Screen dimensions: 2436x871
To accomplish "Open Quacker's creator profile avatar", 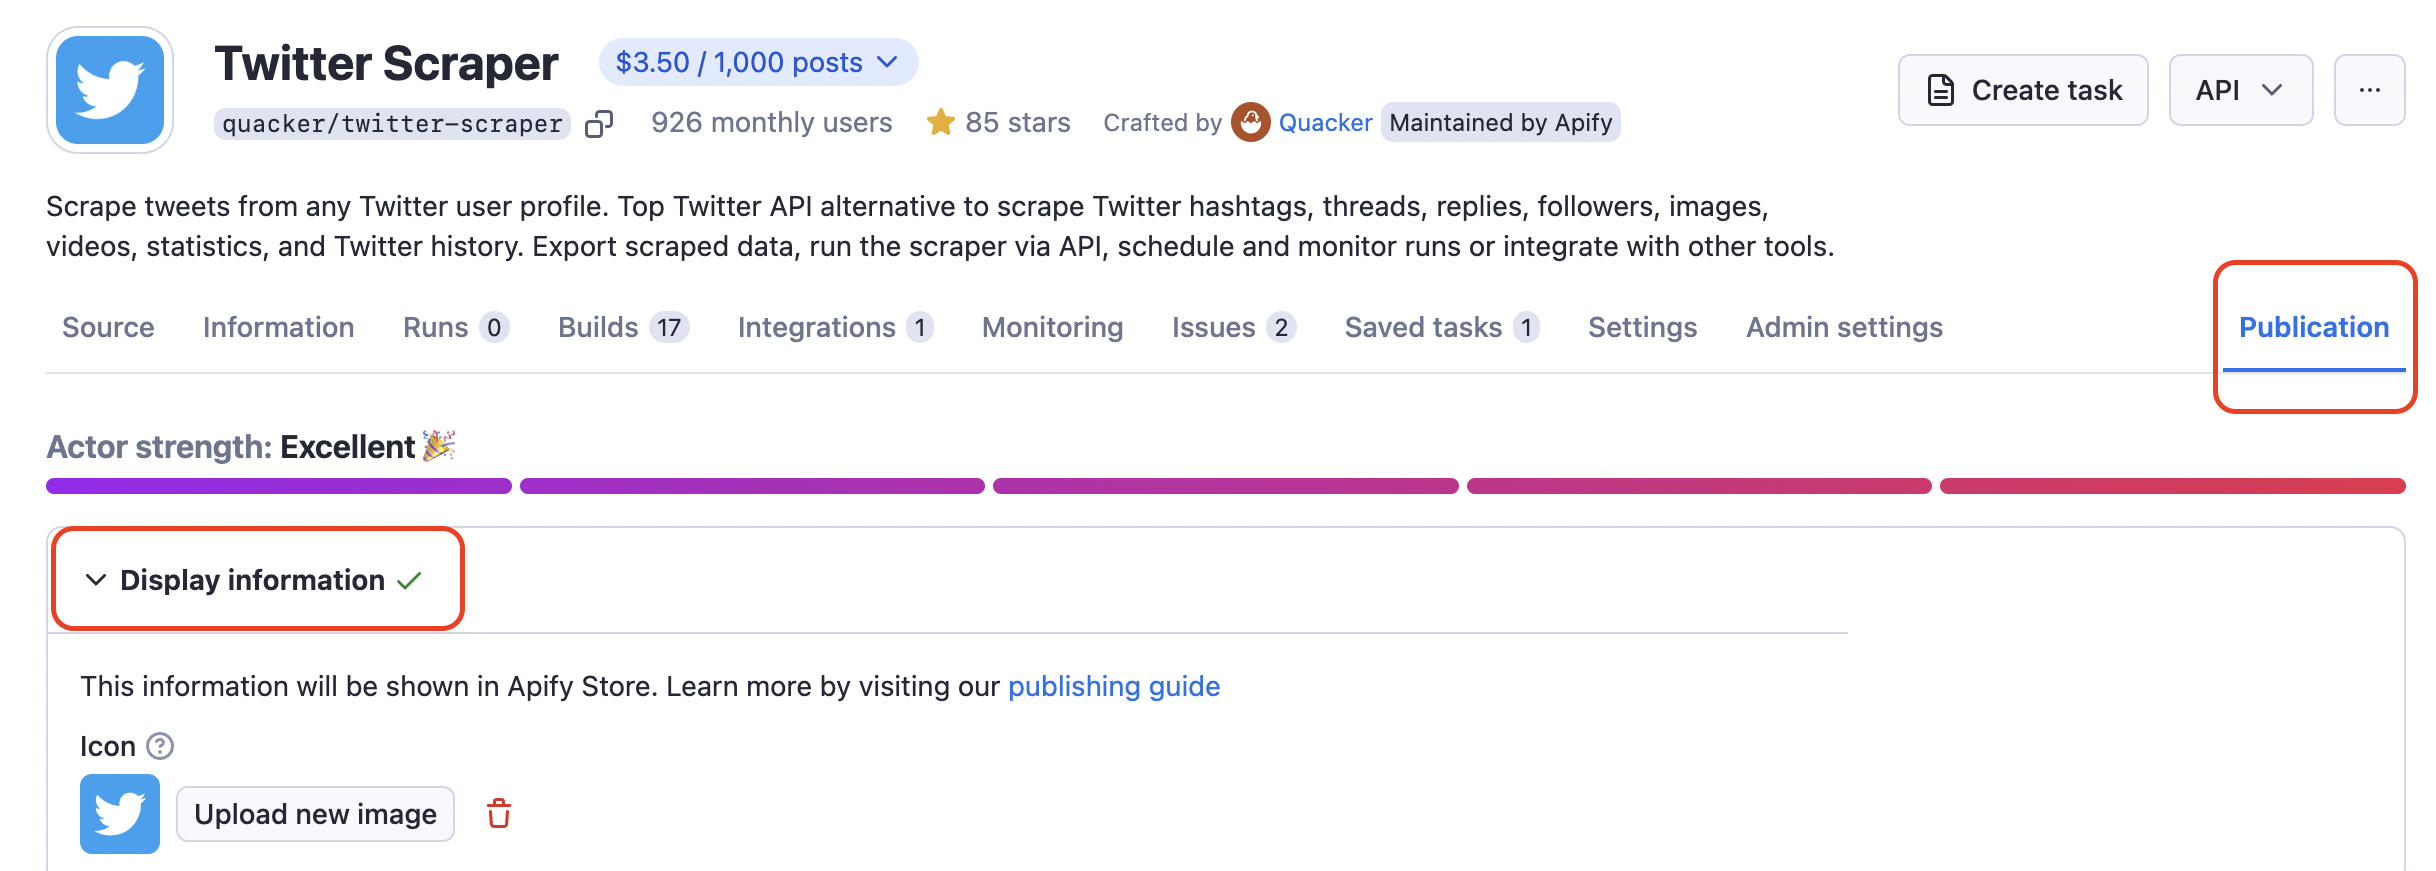I will 1251,122.
